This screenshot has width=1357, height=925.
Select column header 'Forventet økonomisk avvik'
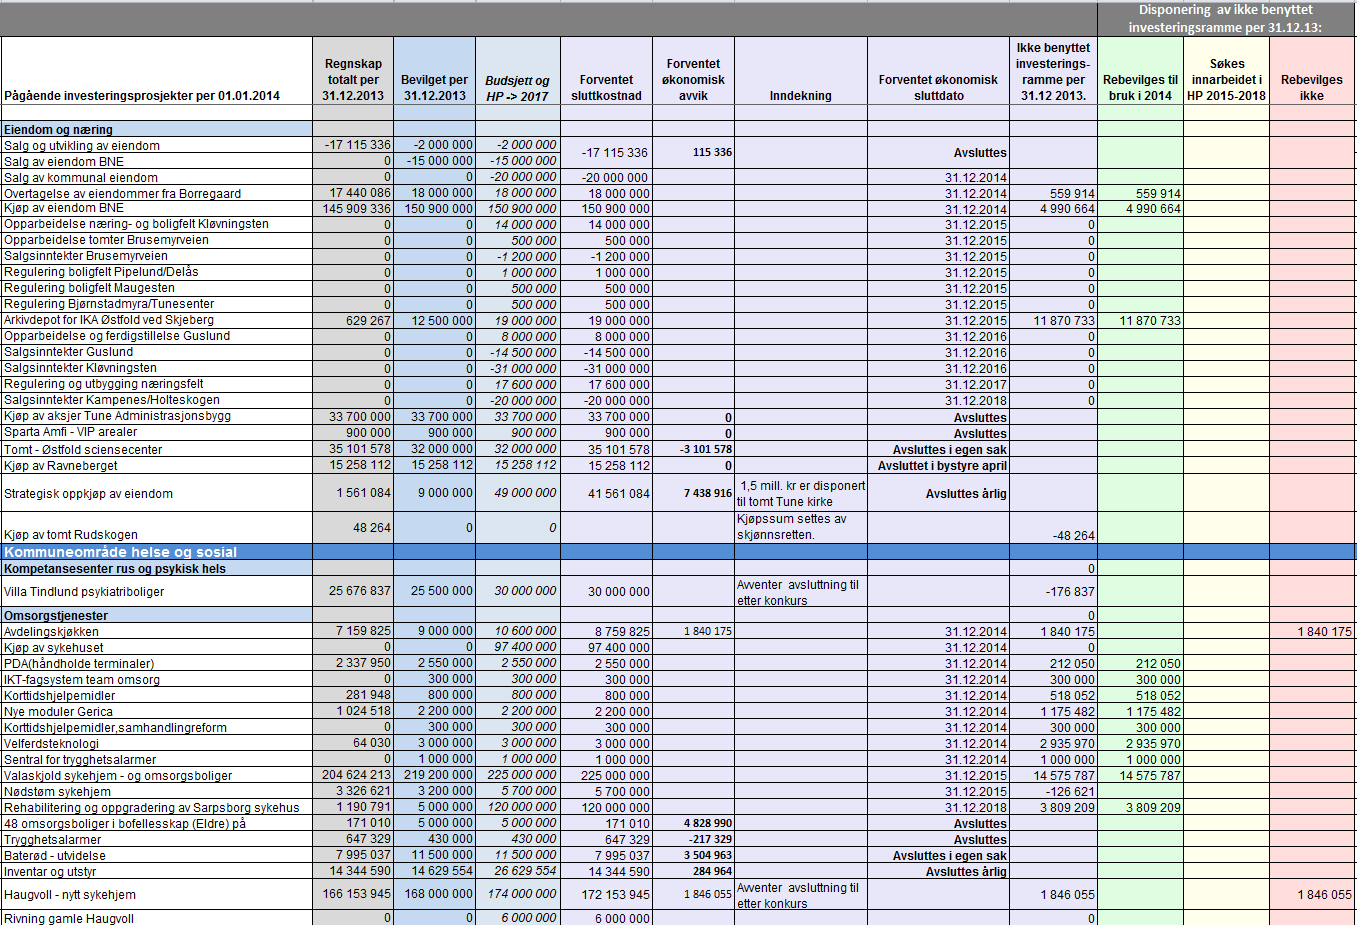tap(693, 80)
